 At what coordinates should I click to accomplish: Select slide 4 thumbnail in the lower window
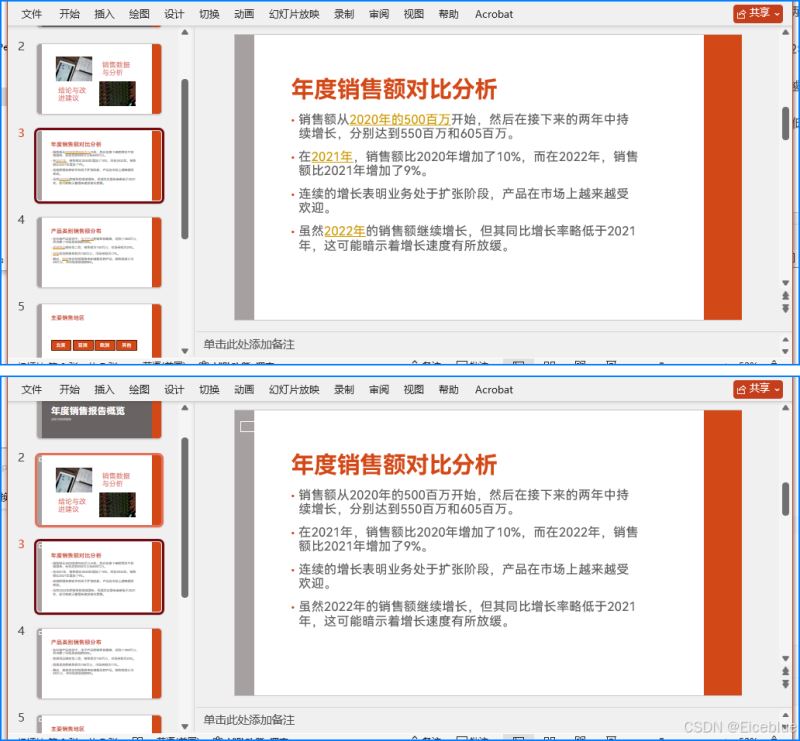(x=99, y=663)
